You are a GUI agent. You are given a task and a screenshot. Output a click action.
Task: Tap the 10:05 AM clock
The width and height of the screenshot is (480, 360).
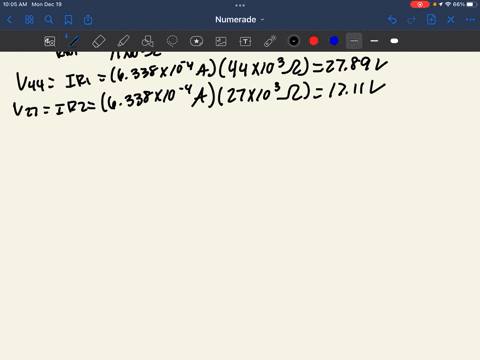pyautogui.click(x=15, y=4)
